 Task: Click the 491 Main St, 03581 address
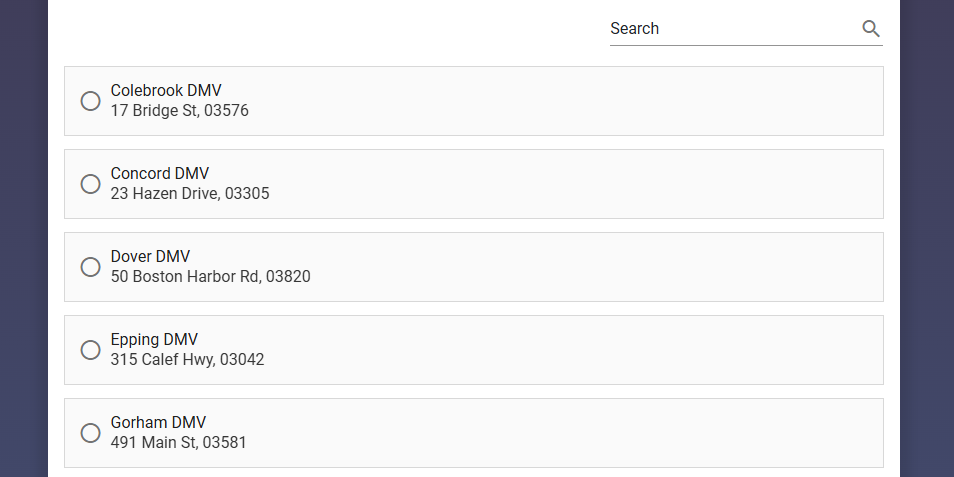pos(178,442)
